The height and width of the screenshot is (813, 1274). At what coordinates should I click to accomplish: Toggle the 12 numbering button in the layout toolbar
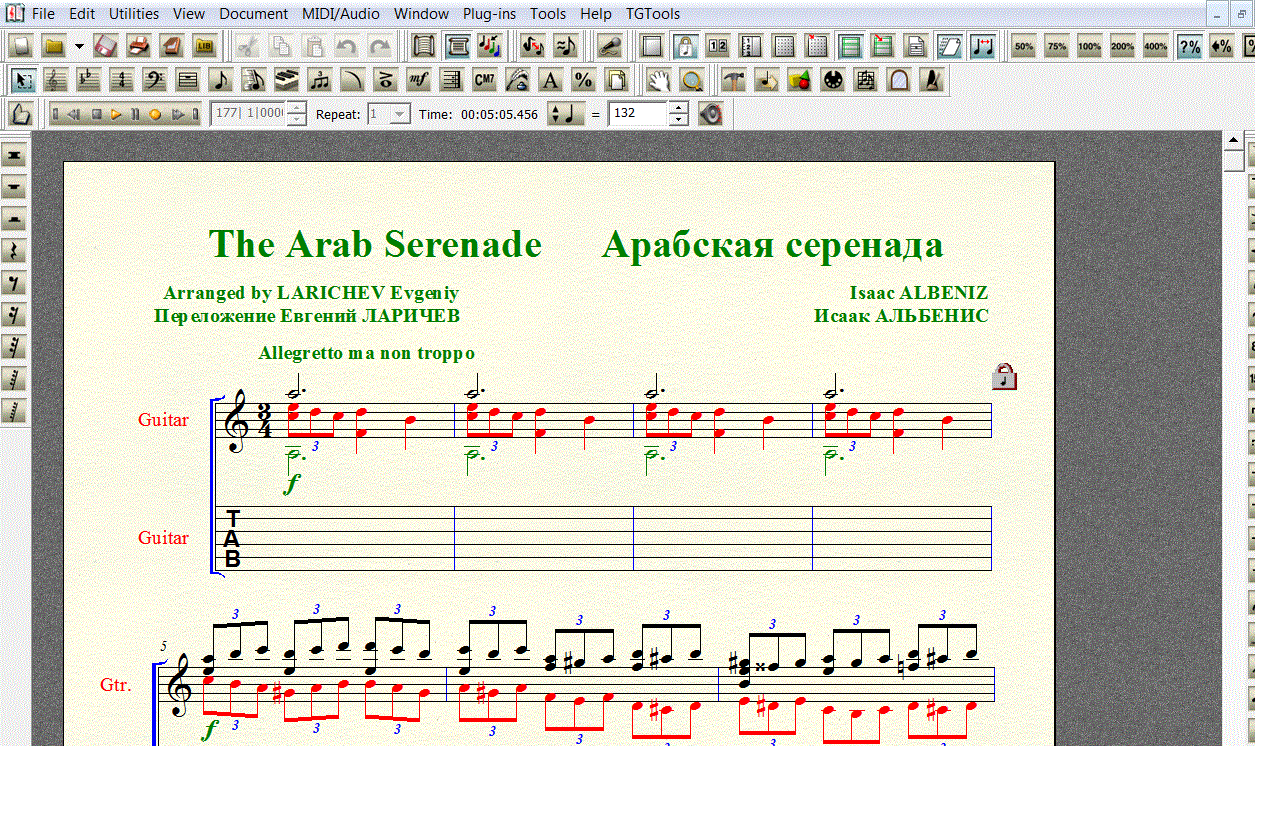(x=718, y=46)
